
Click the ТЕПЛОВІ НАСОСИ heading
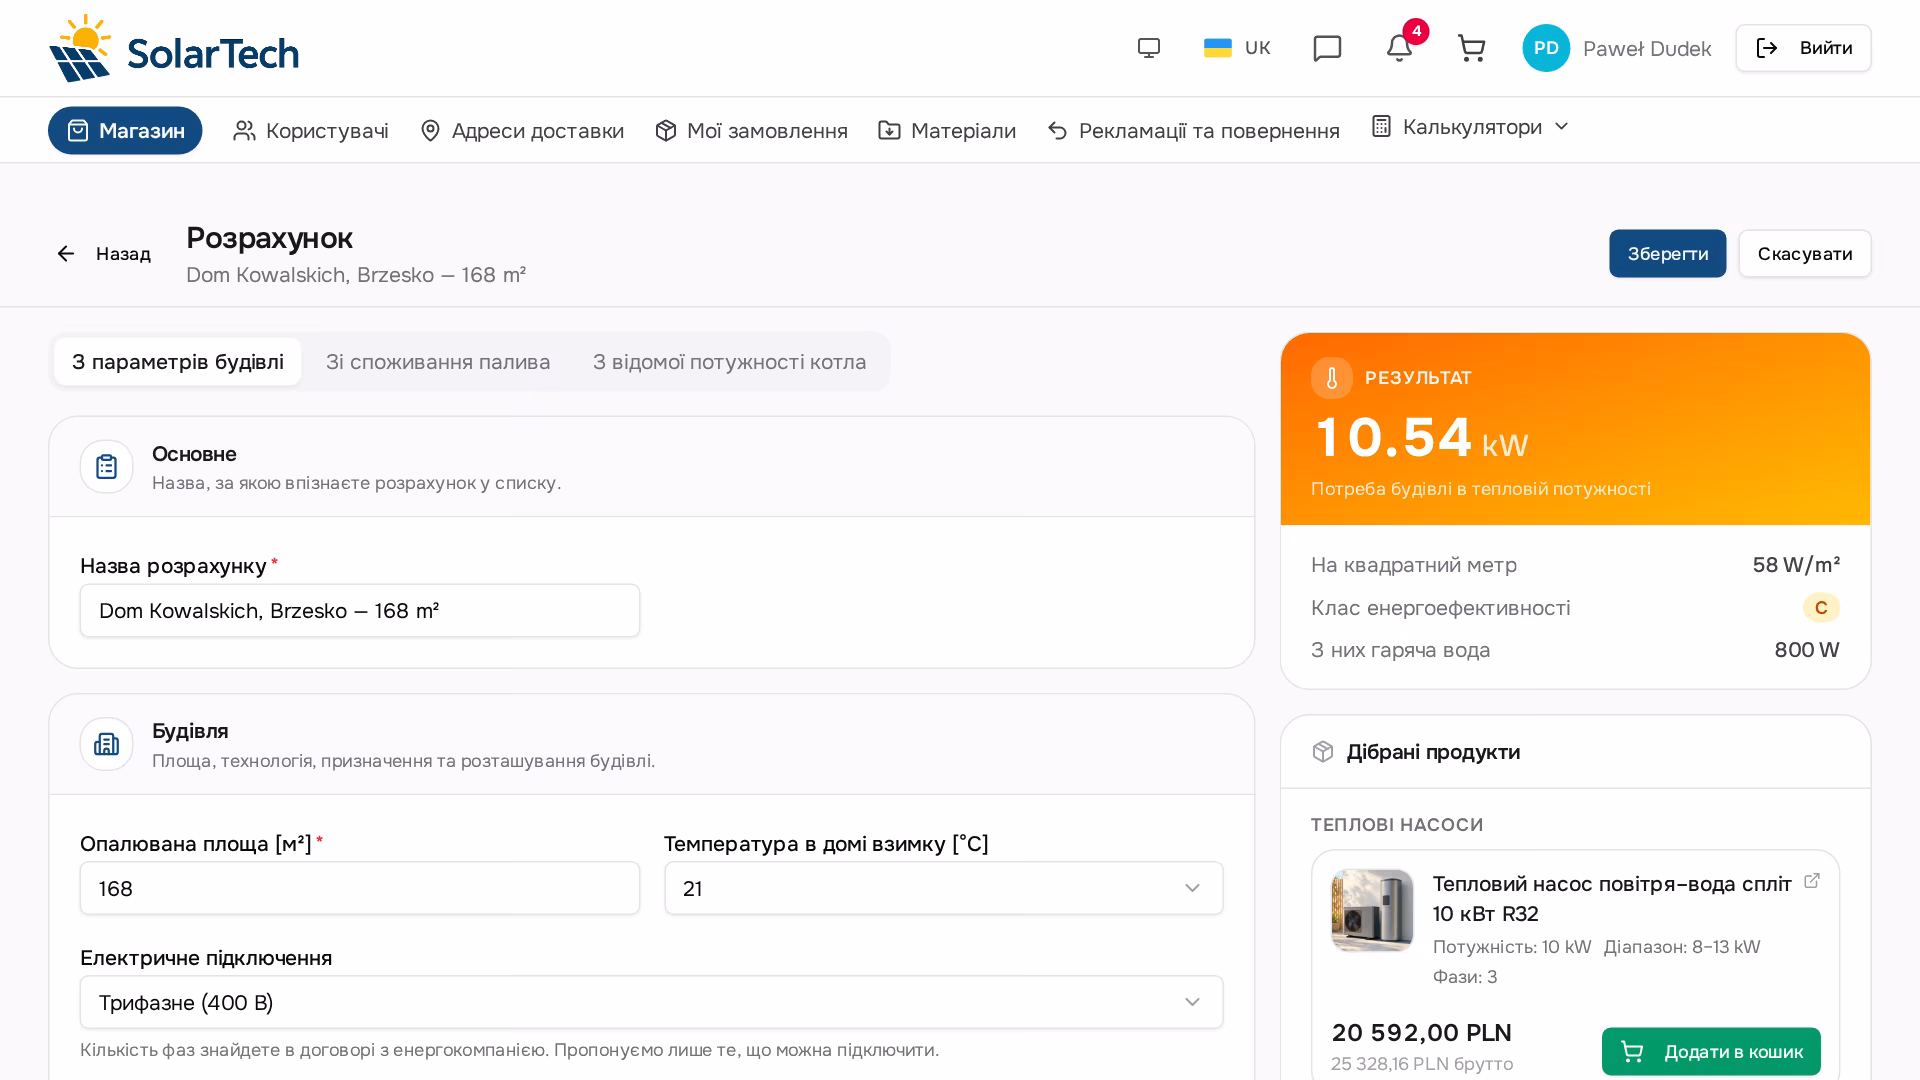pos(1397,825)
